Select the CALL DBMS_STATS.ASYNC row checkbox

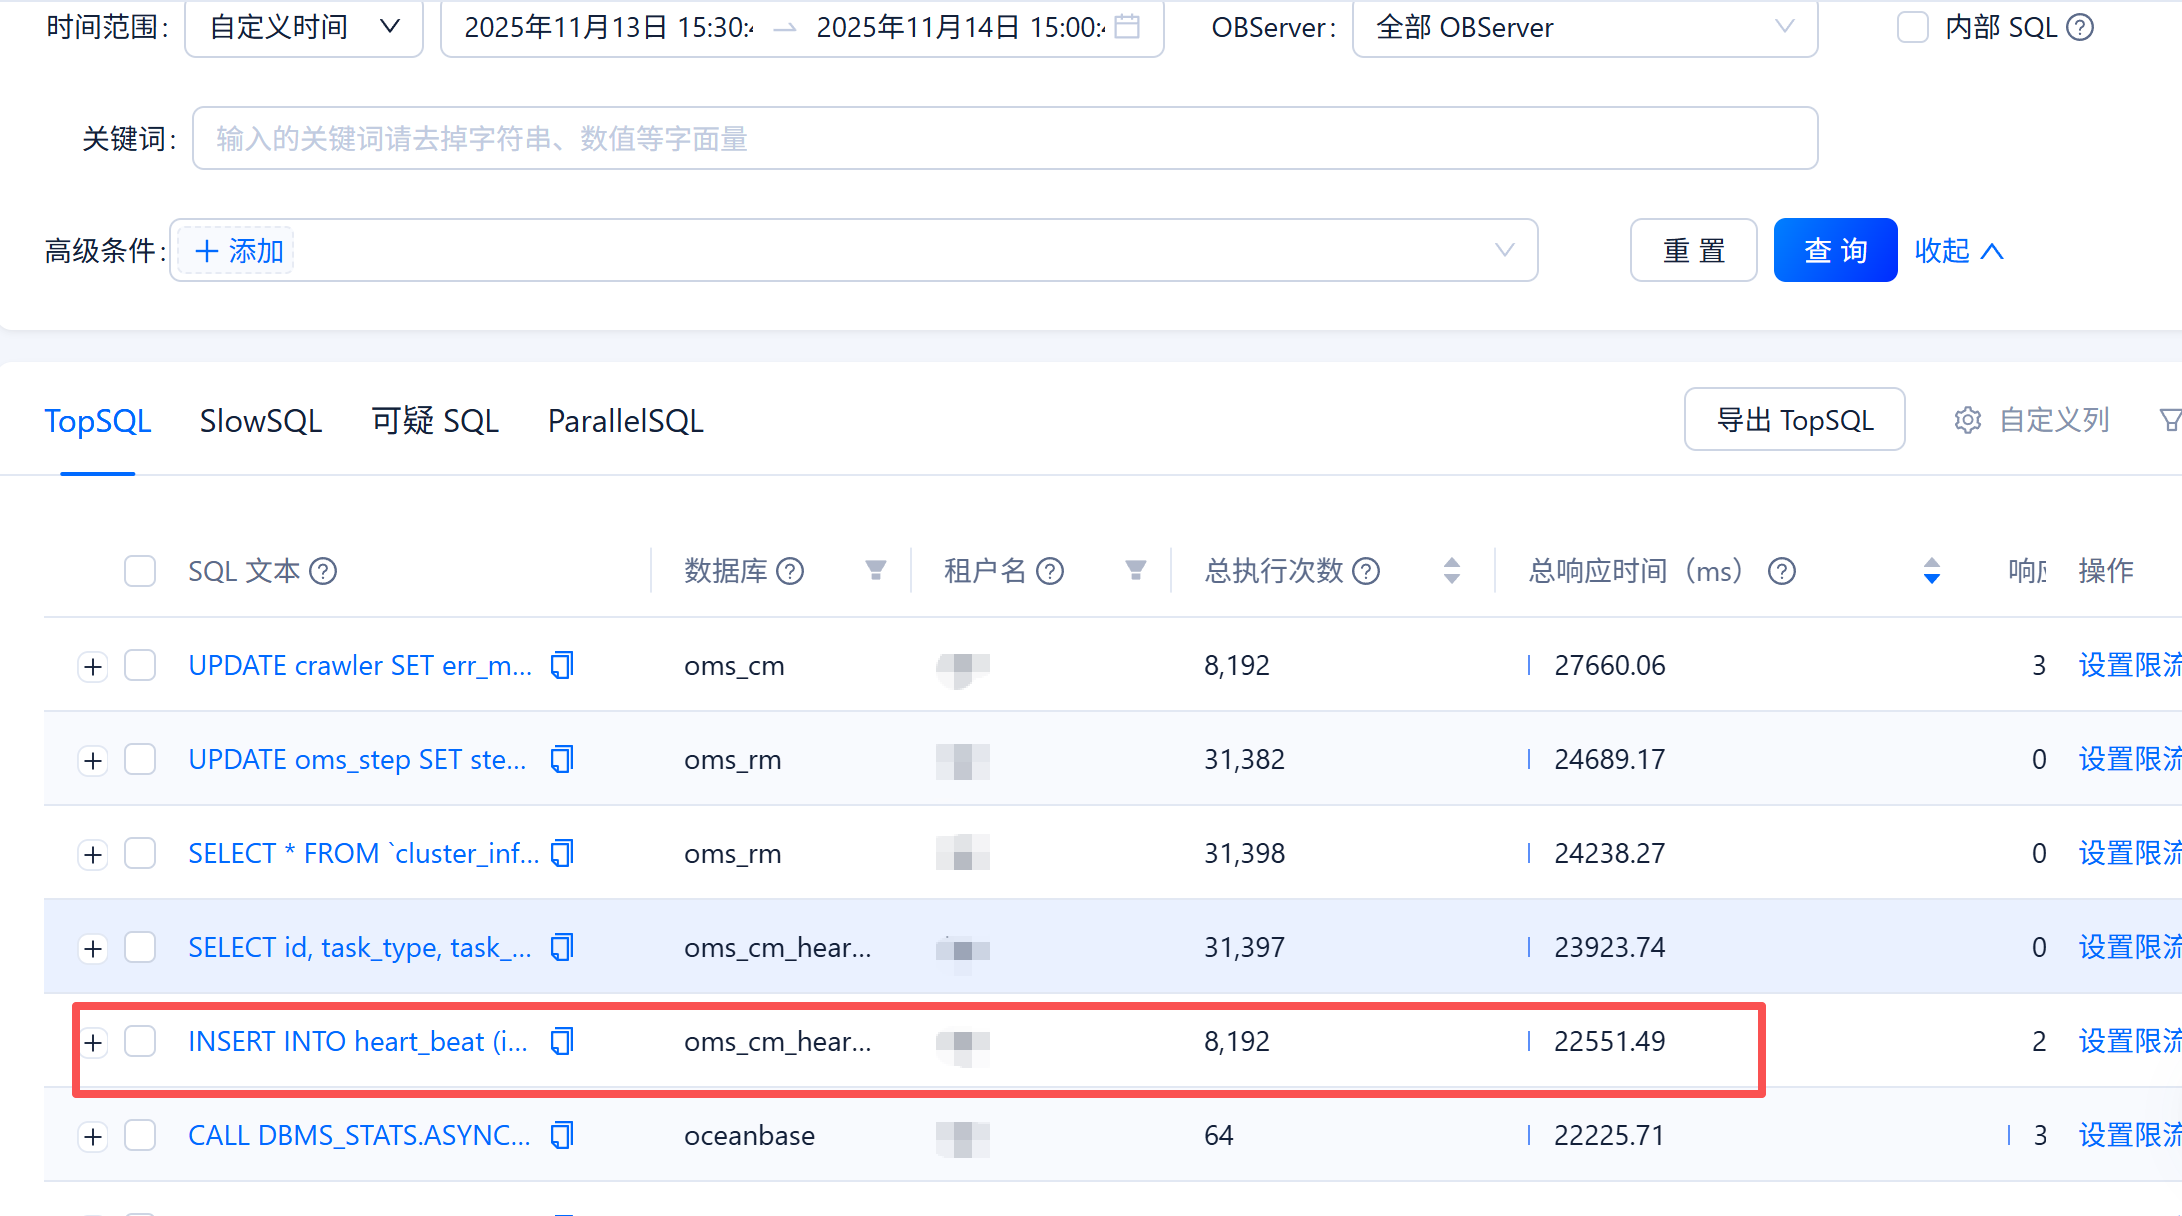pyautogui.click(x=140, y=1135)
